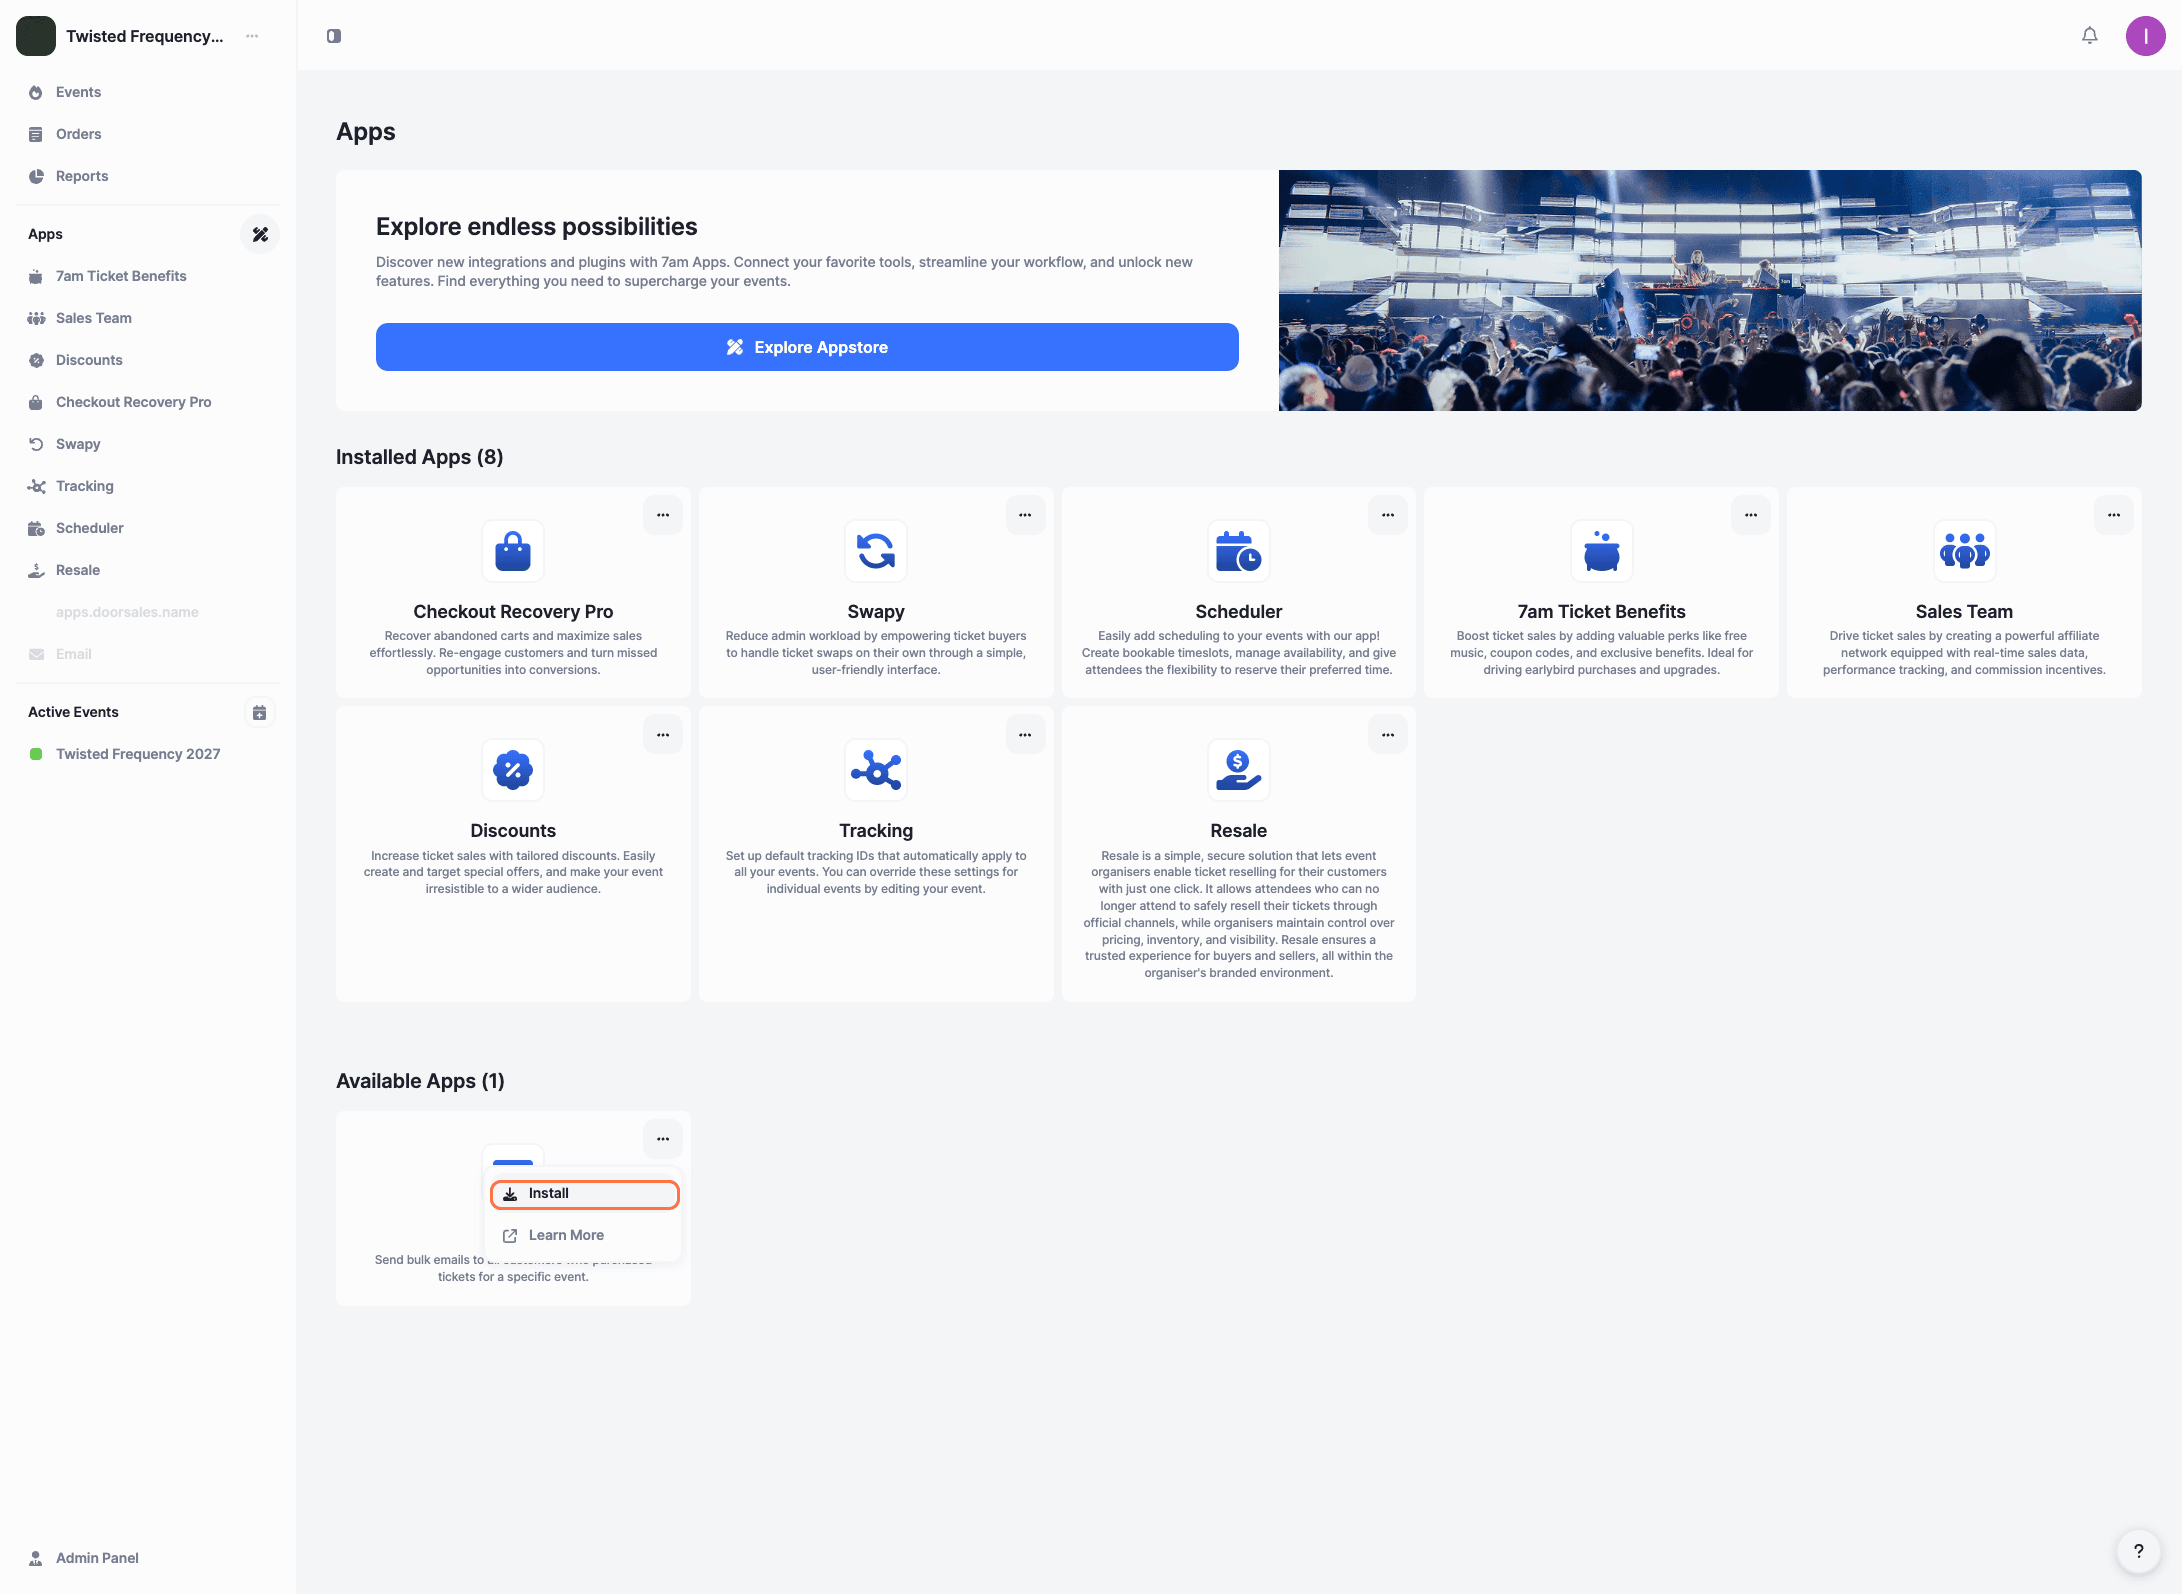This screenshot has height=1594, width=2182.
Task: Toggle the sidebar collapse icon
Action: (x=334, y=36)
